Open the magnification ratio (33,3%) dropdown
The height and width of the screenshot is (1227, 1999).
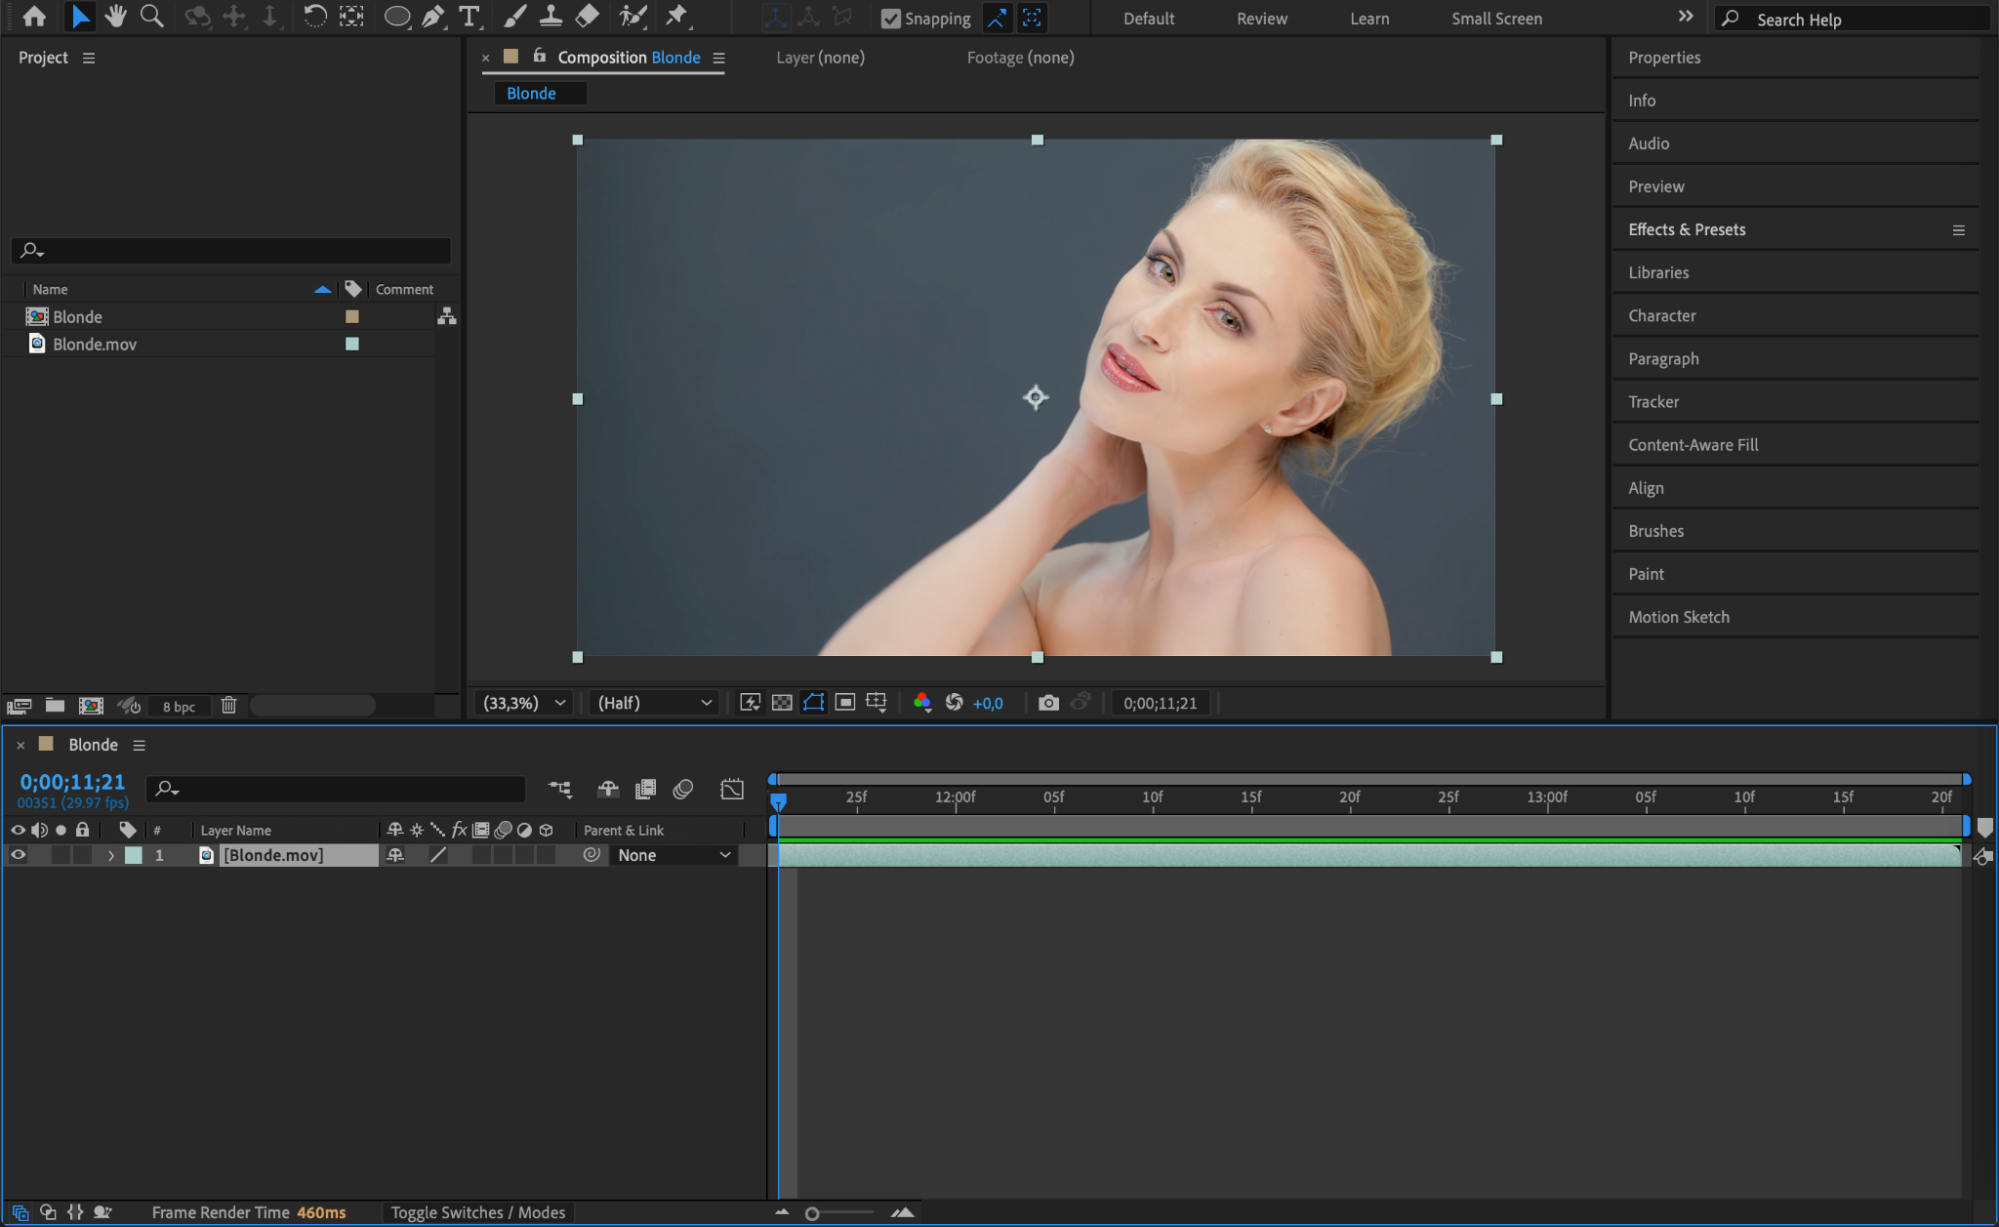525,703
